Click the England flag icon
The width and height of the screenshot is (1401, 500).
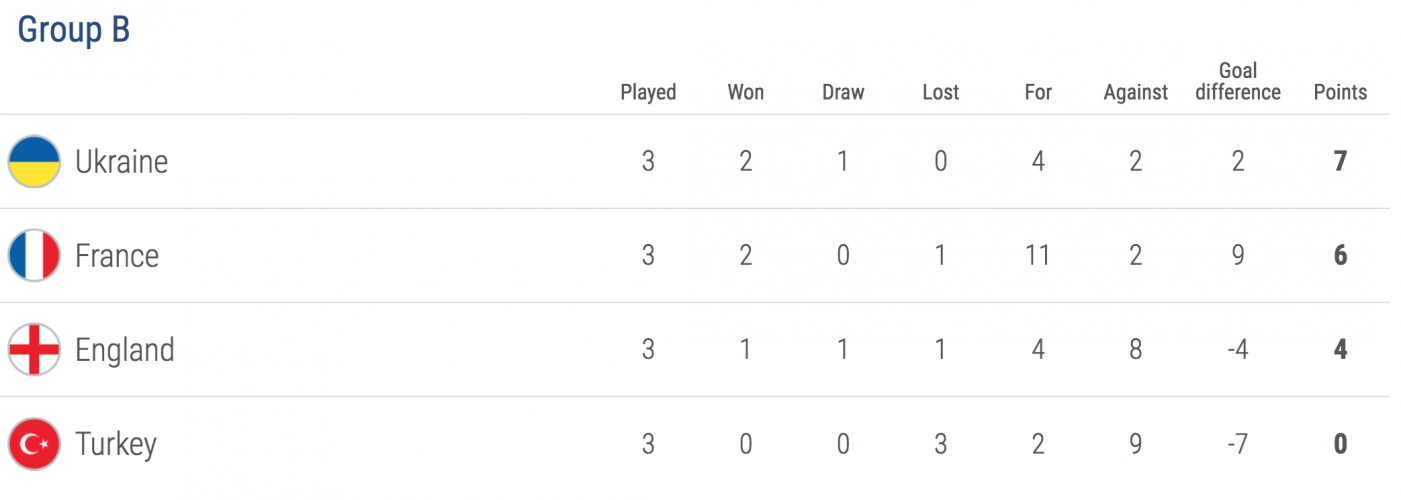[x=35, y=349]
